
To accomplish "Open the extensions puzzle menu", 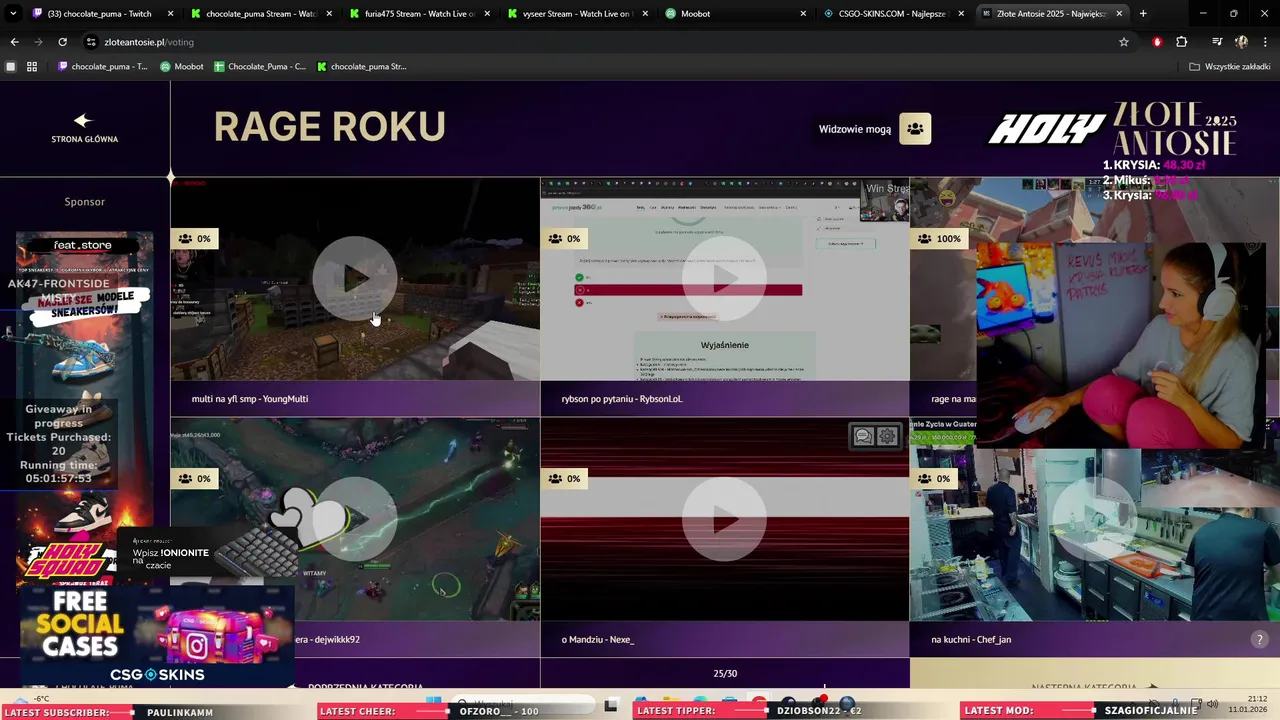I will click(x=1182, y=42).
